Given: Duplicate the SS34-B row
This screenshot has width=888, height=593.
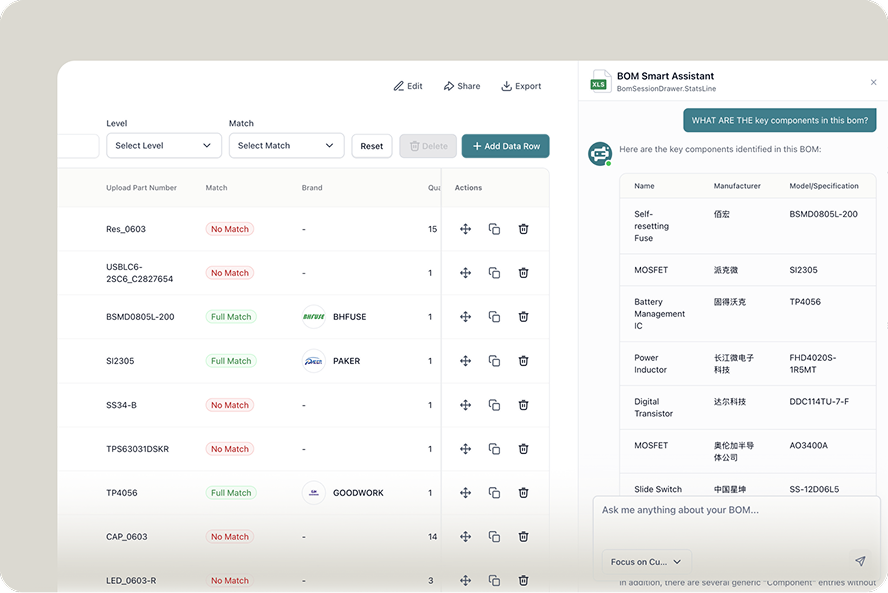Looking at the screenshot, I should (494, 405).
